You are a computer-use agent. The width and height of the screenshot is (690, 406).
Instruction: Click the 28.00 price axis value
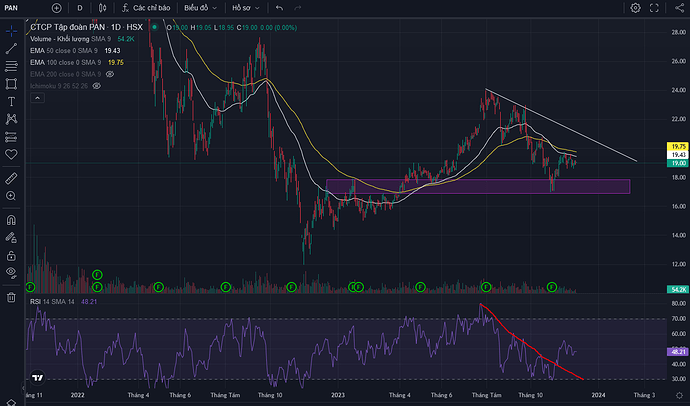(x=678, y=32)
